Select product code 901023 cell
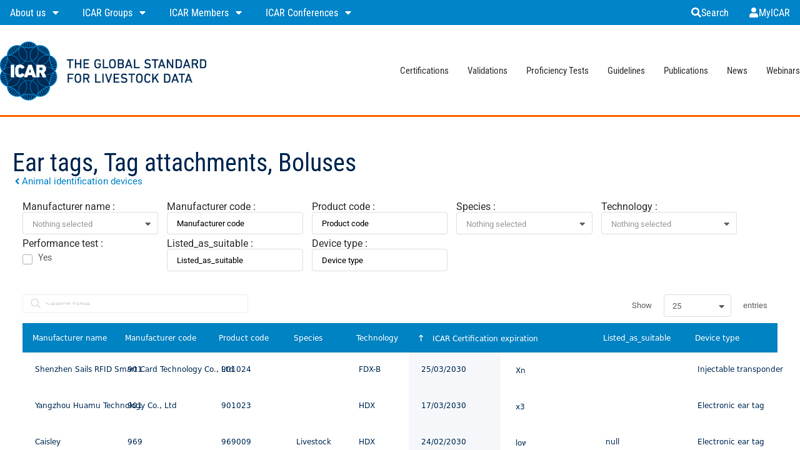The width and height of the screenshot is (800, 450). coord(236,406)
